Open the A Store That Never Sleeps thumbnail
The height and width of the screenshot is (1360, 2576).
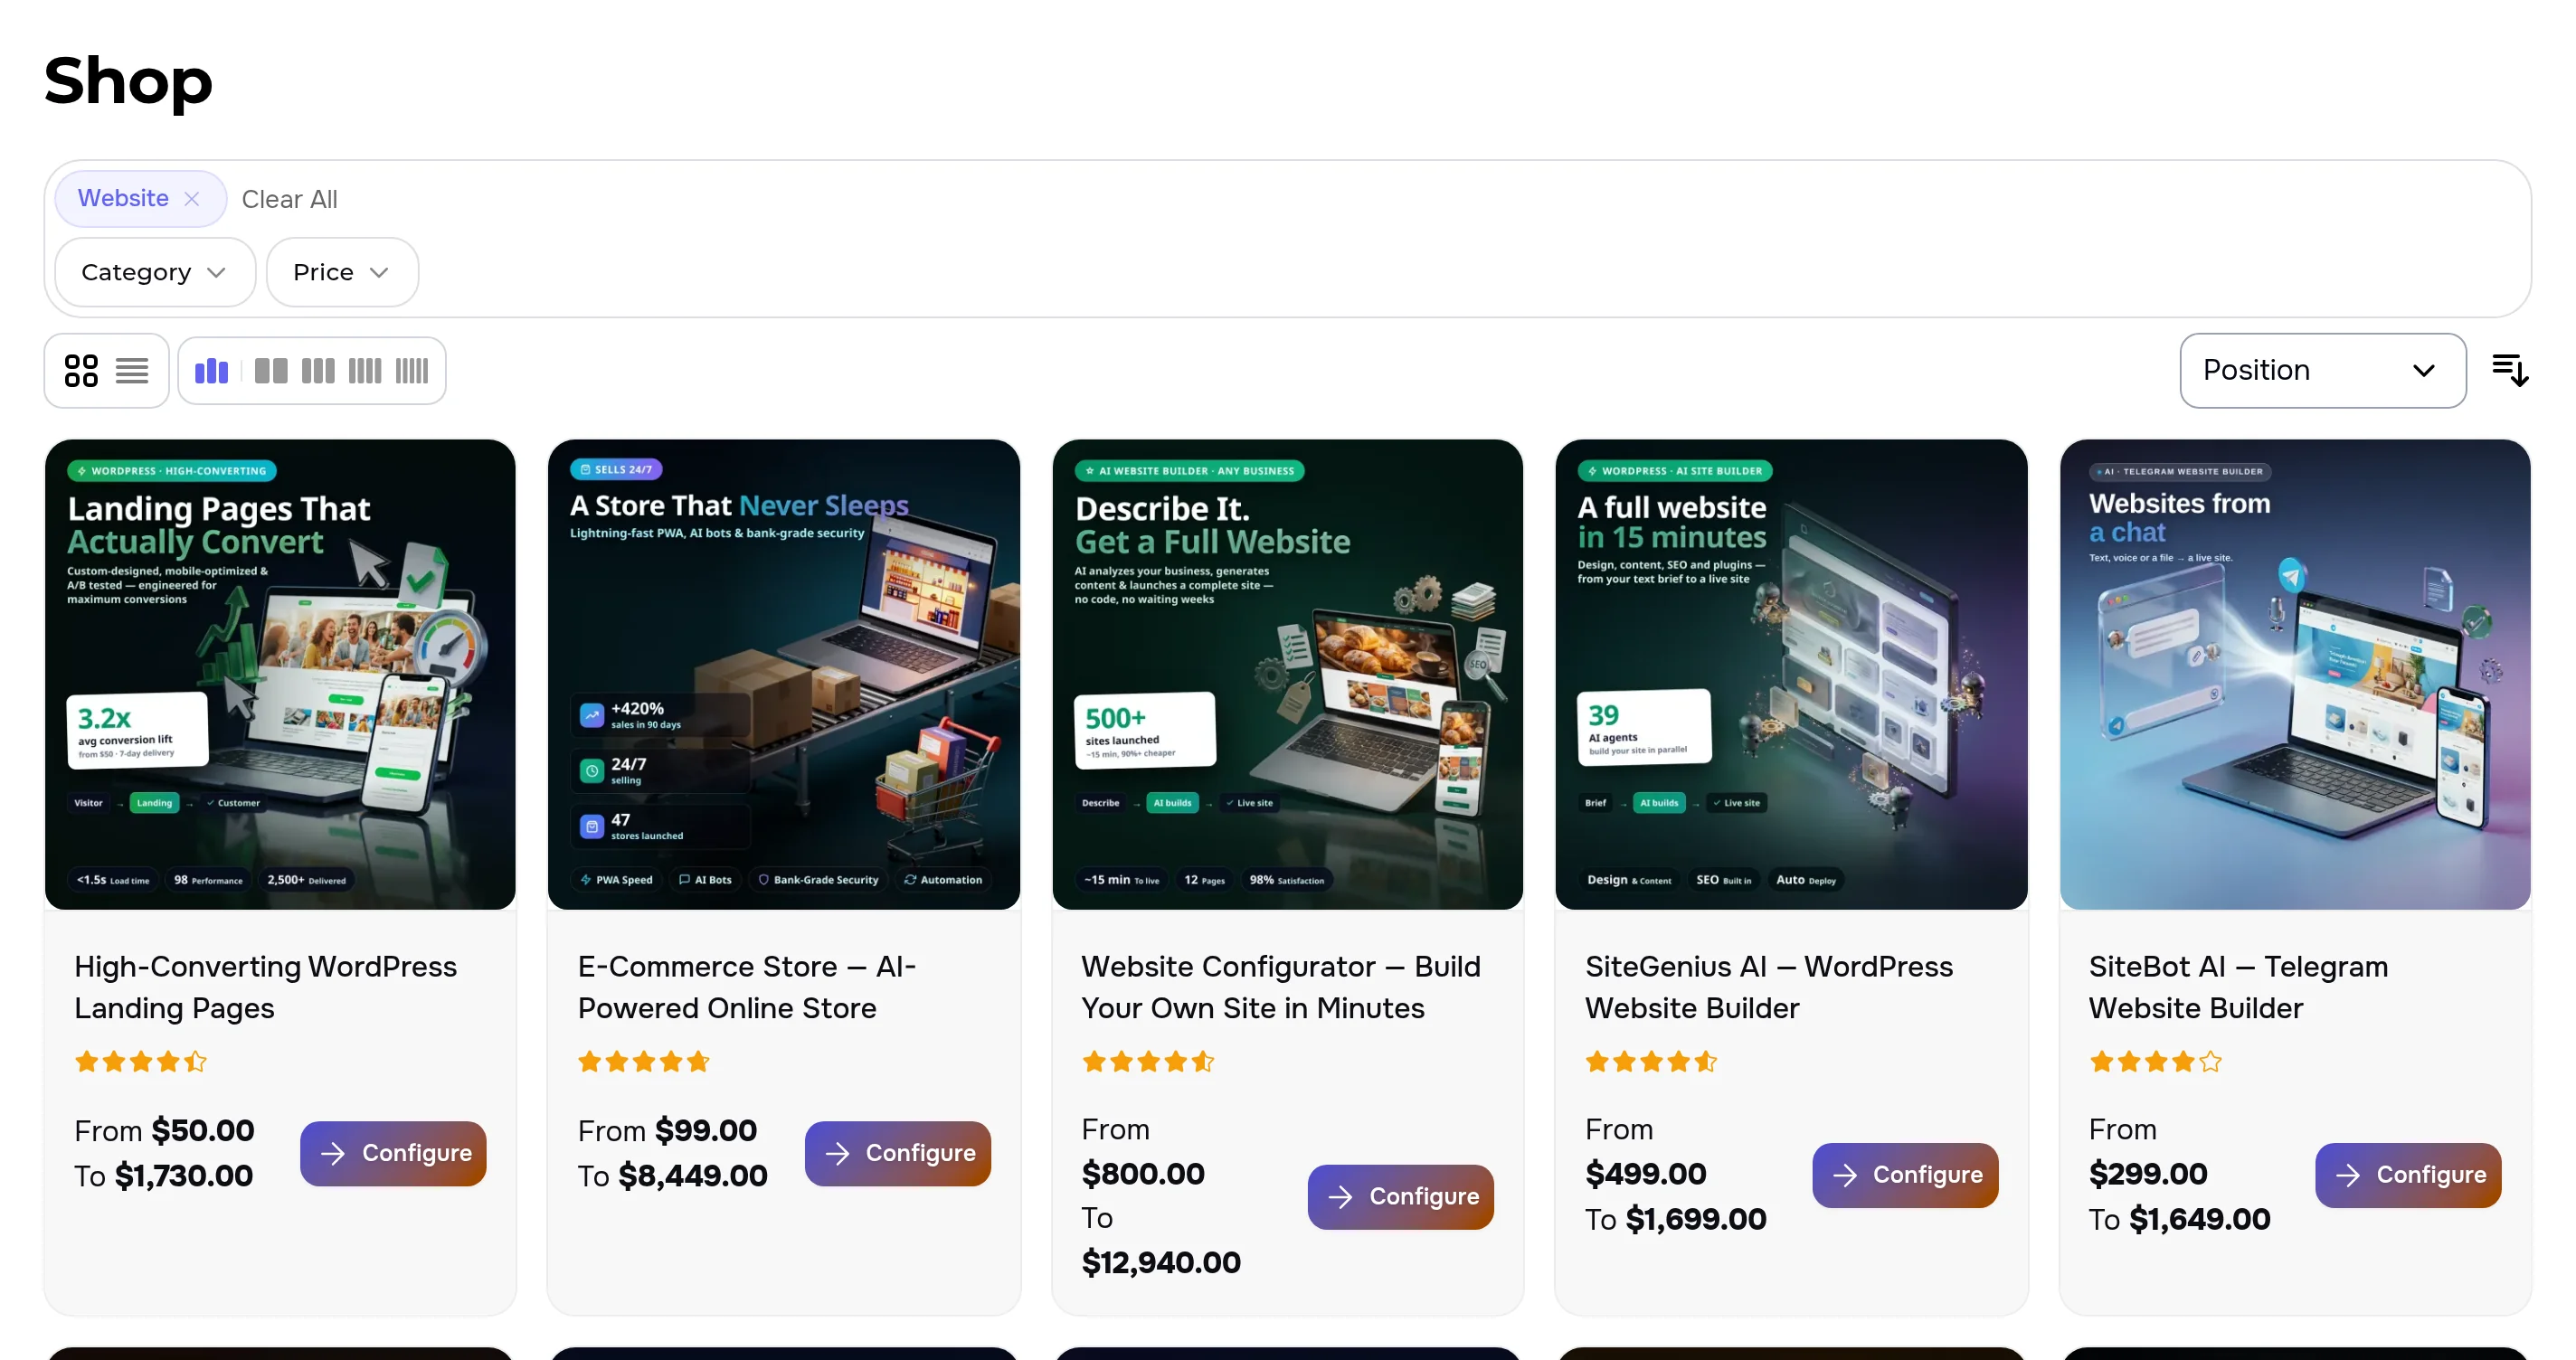pyautogui.click(x=784, y=675)
